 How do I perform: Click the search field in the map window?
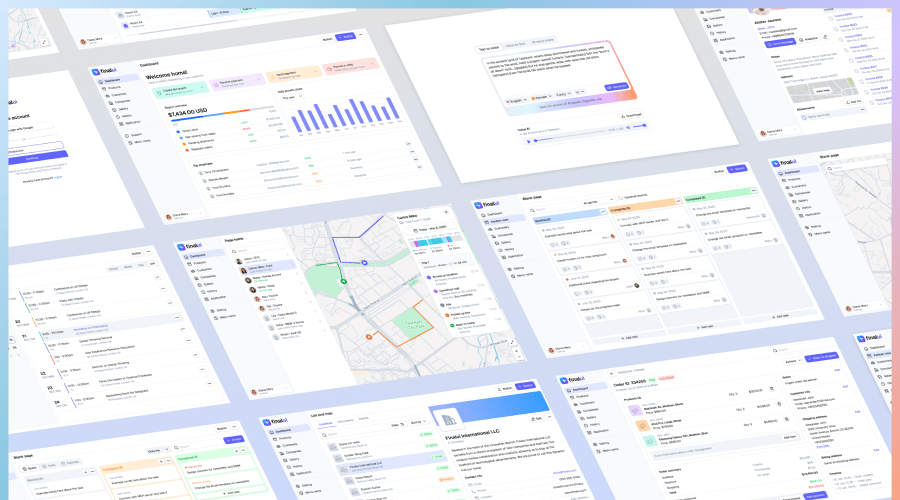point(258,250)
